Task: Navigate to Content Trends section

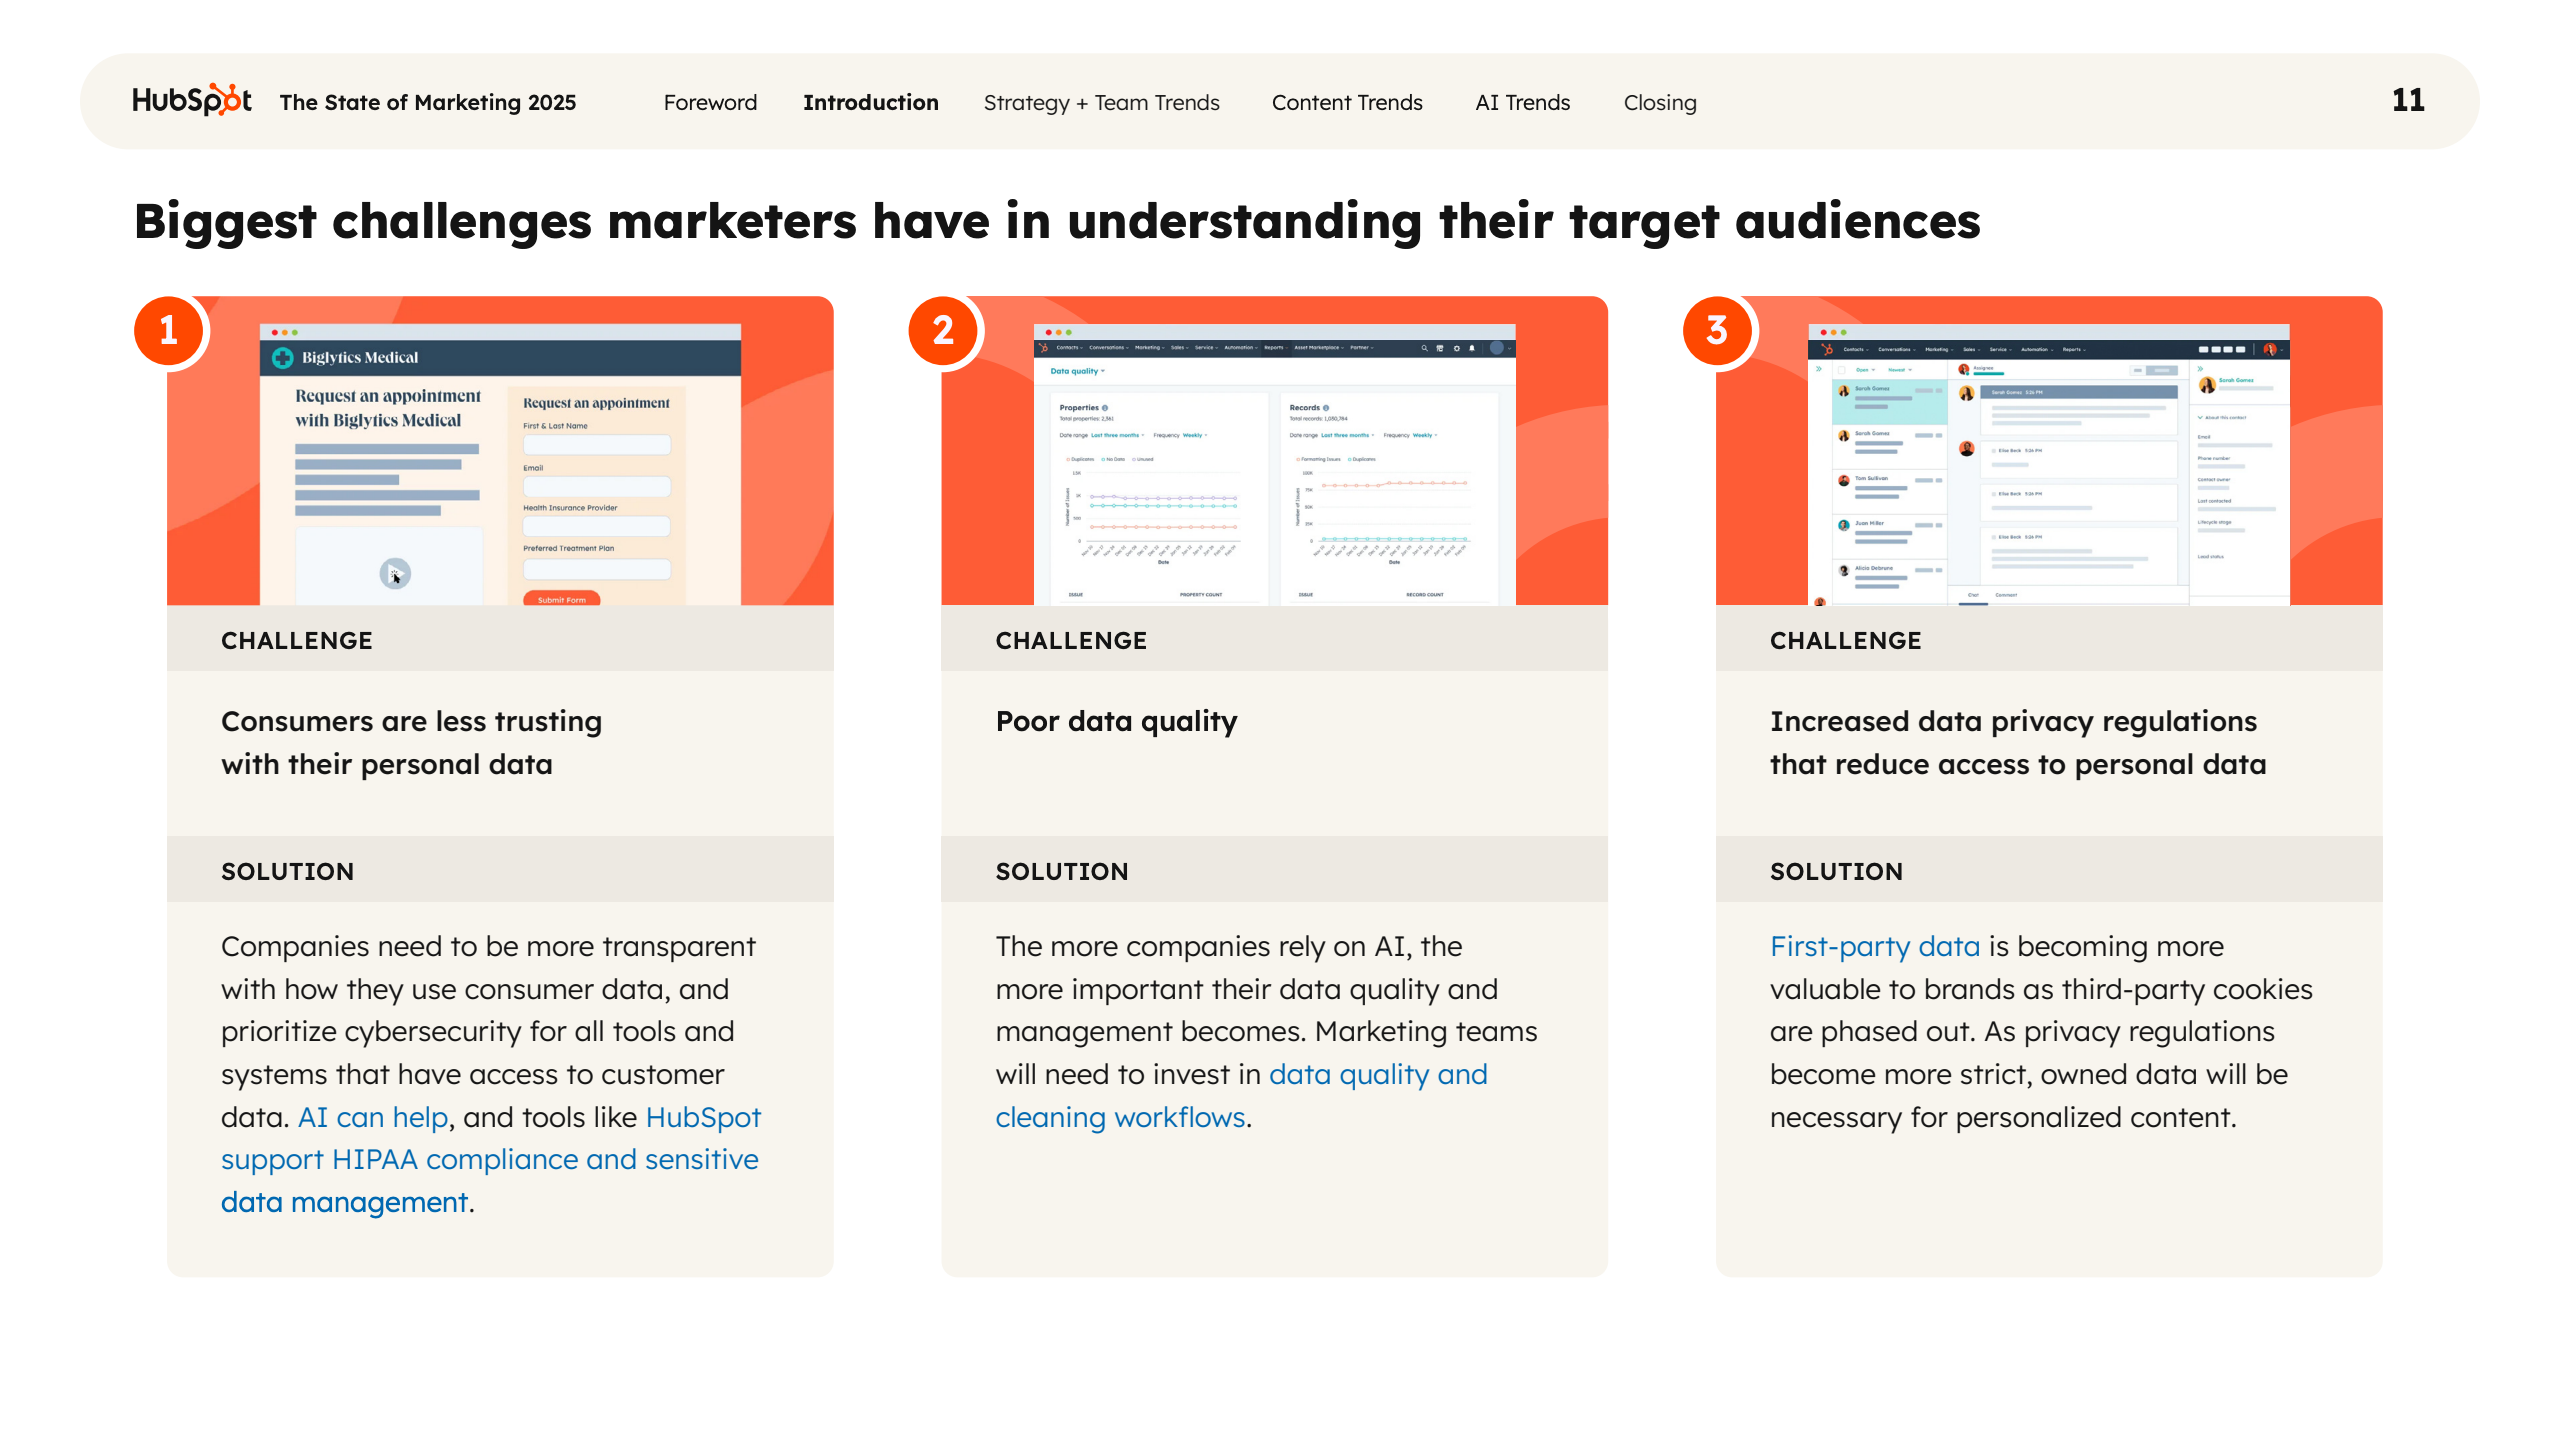Action: [x=1346, y=102]
